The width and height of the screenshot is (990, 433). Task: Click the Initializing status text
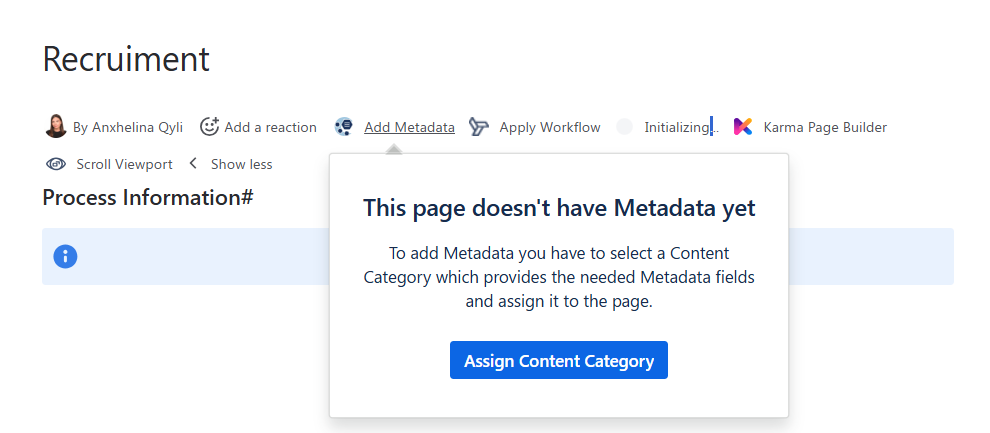pyautogui.click(x=677, y=127)
